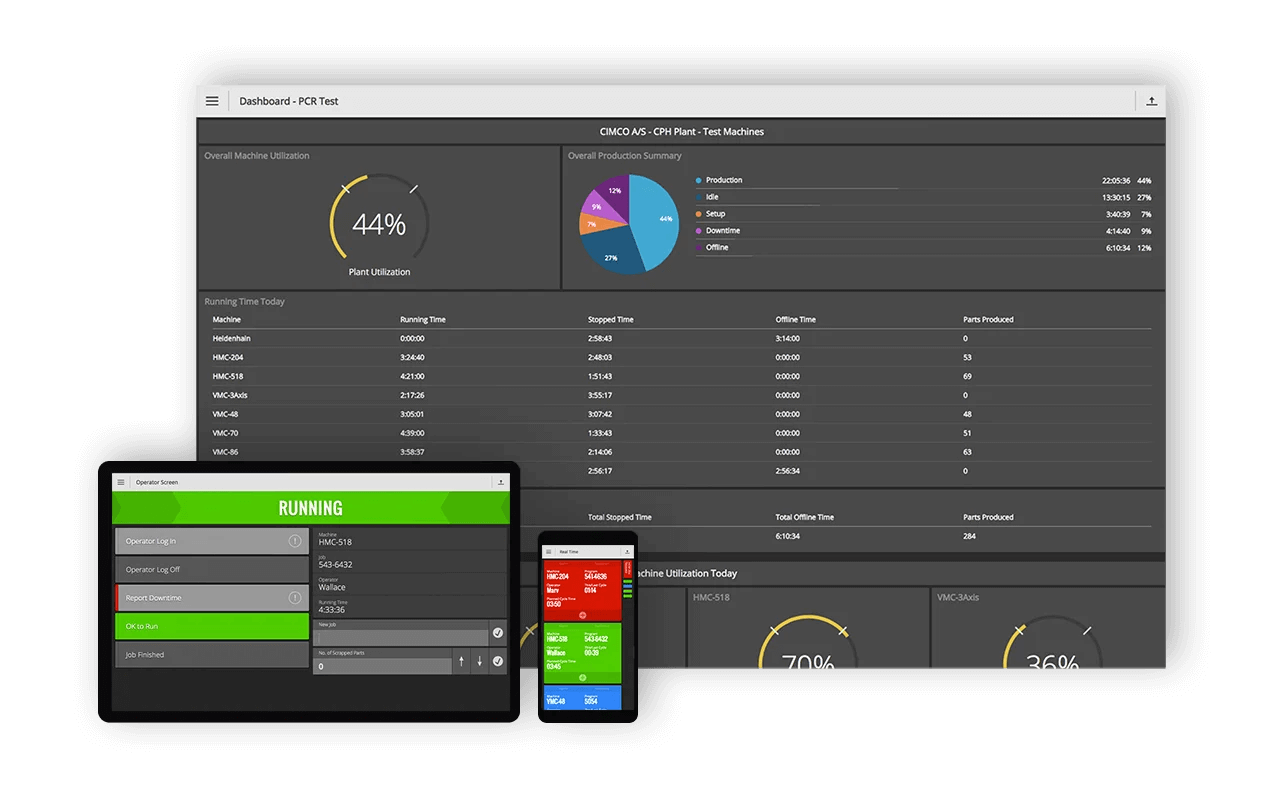Viewport: 1272px width, 798px height.
Task: Click the export icon in Dashboard header
Action: pyautogui.click(x=1151, y=101)
